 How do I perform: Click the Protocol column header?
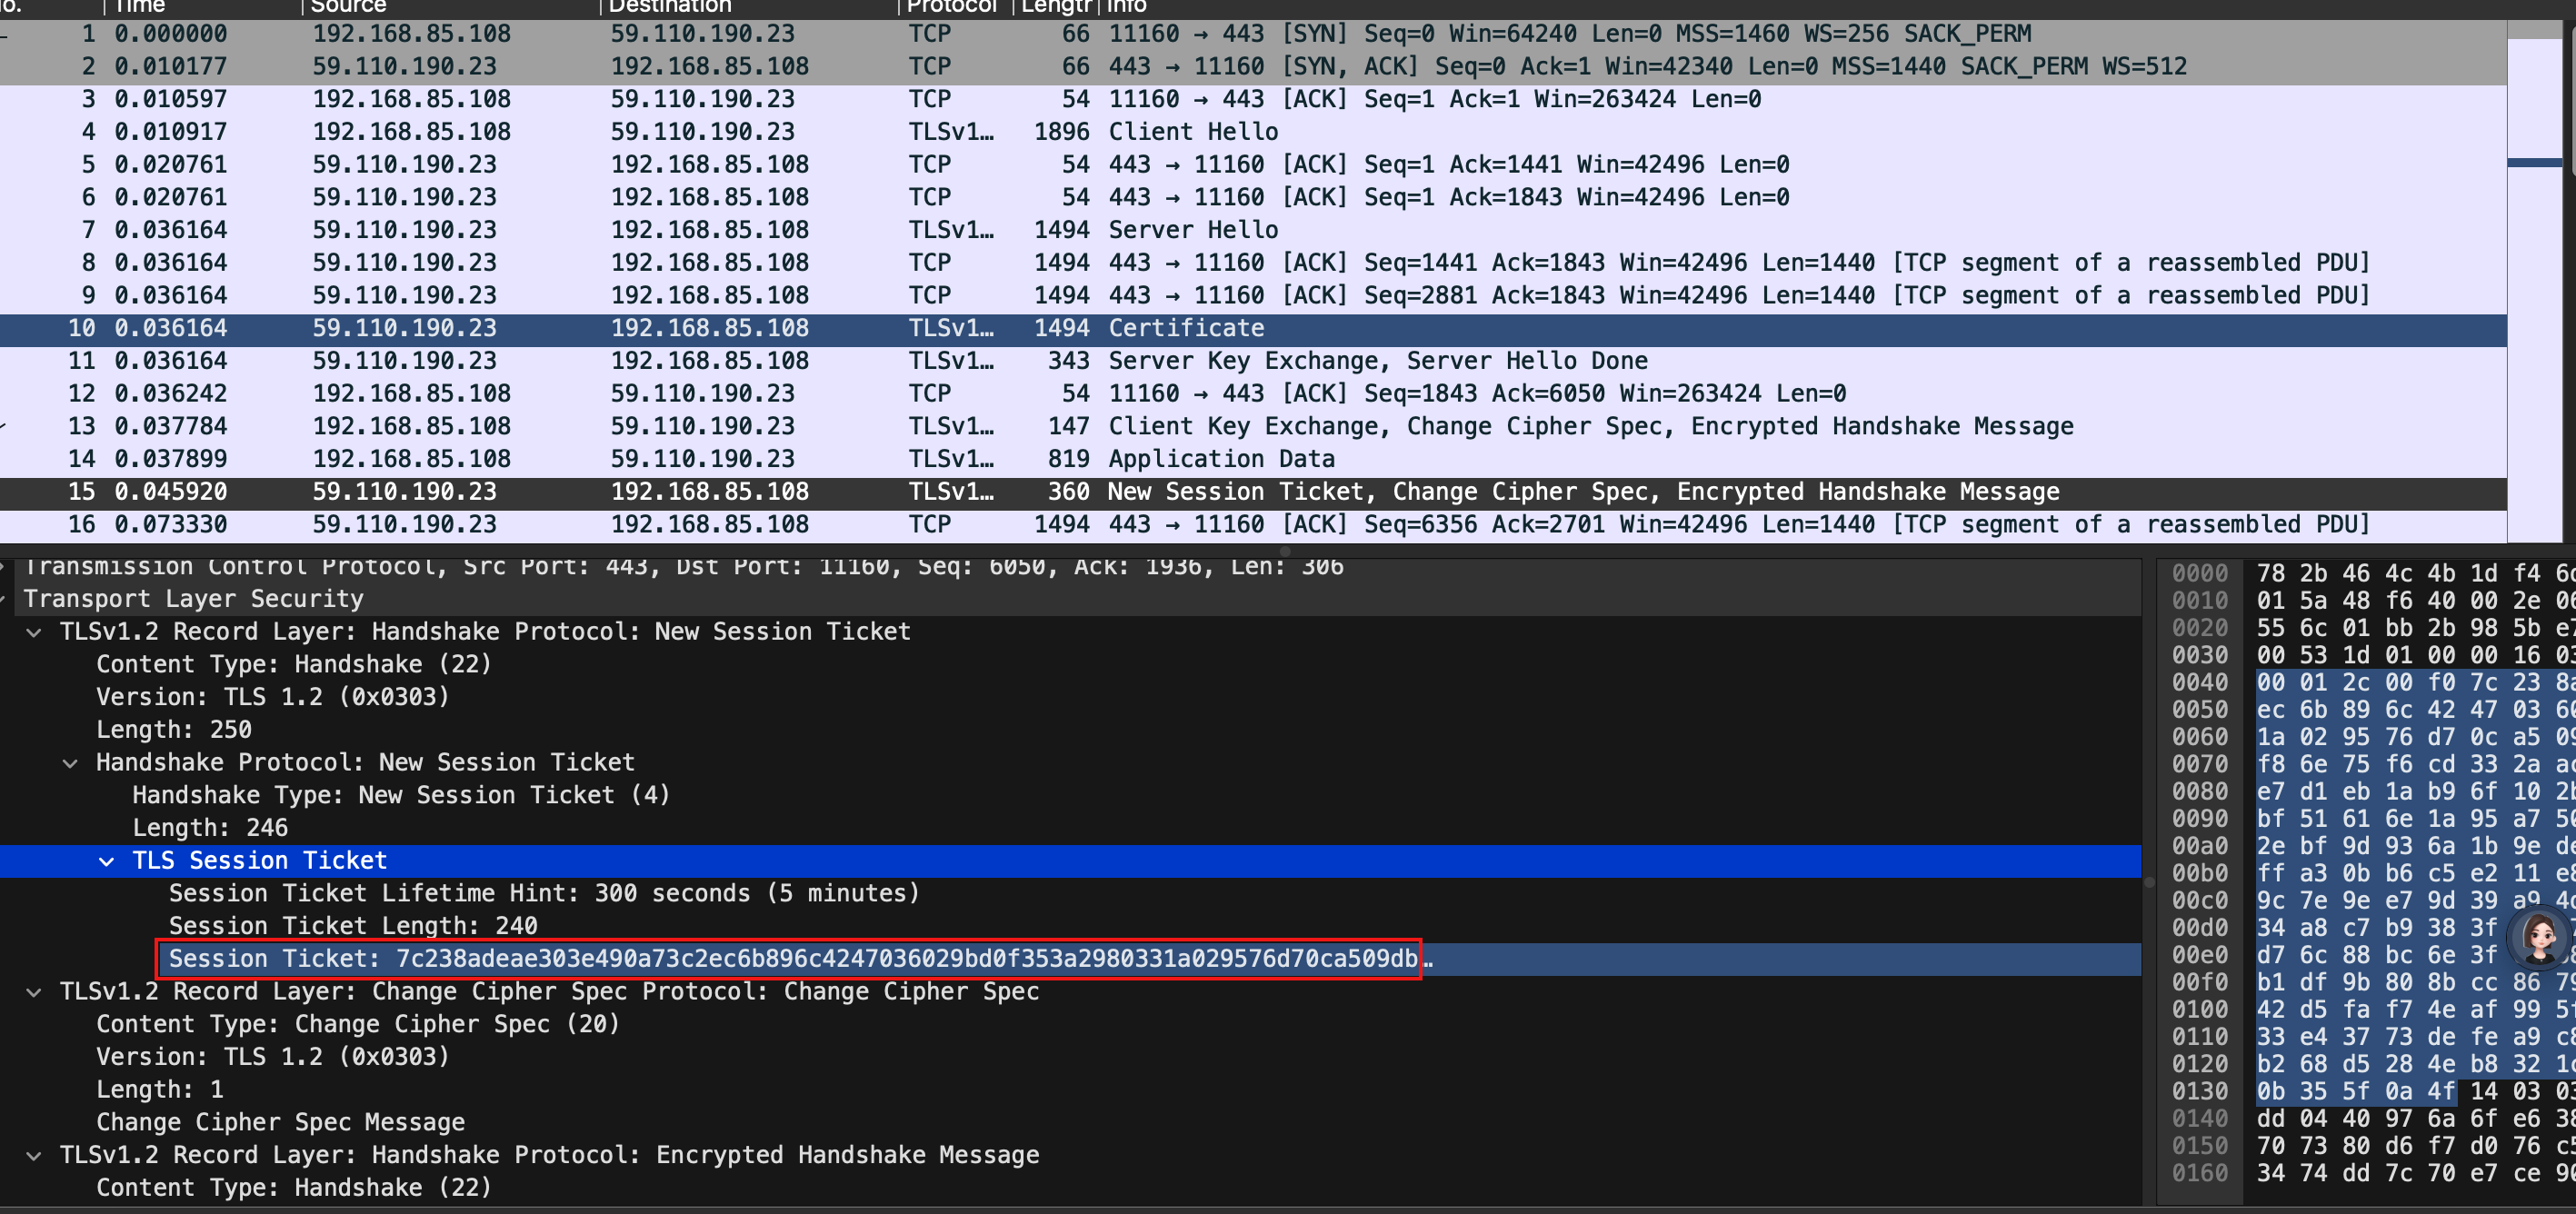coord(950,7)
